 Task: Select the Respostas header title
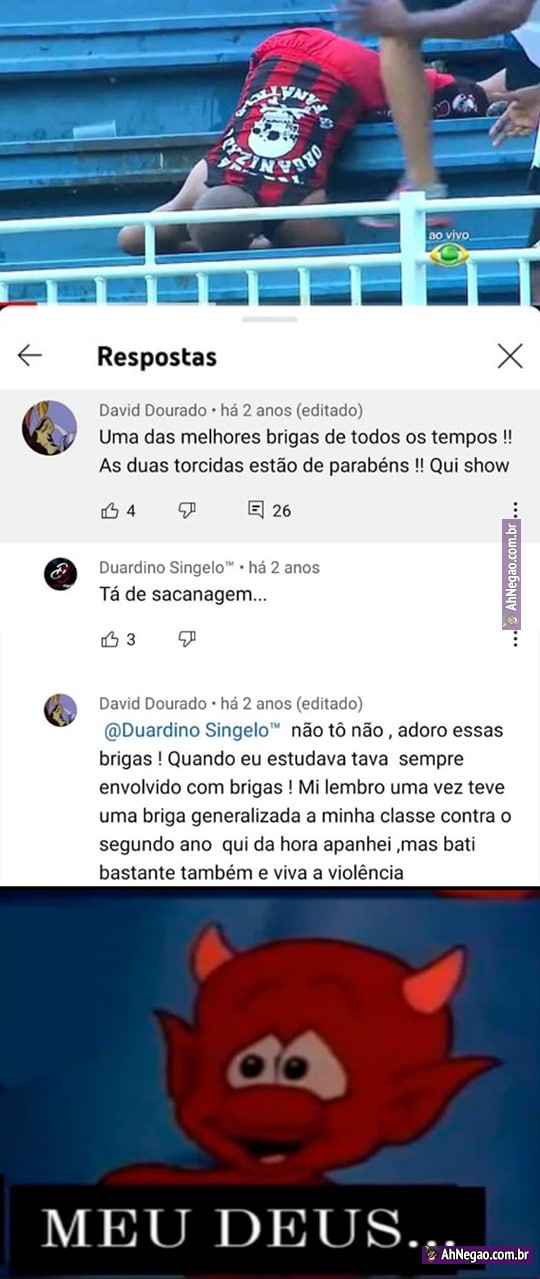[x=156, y=356]
